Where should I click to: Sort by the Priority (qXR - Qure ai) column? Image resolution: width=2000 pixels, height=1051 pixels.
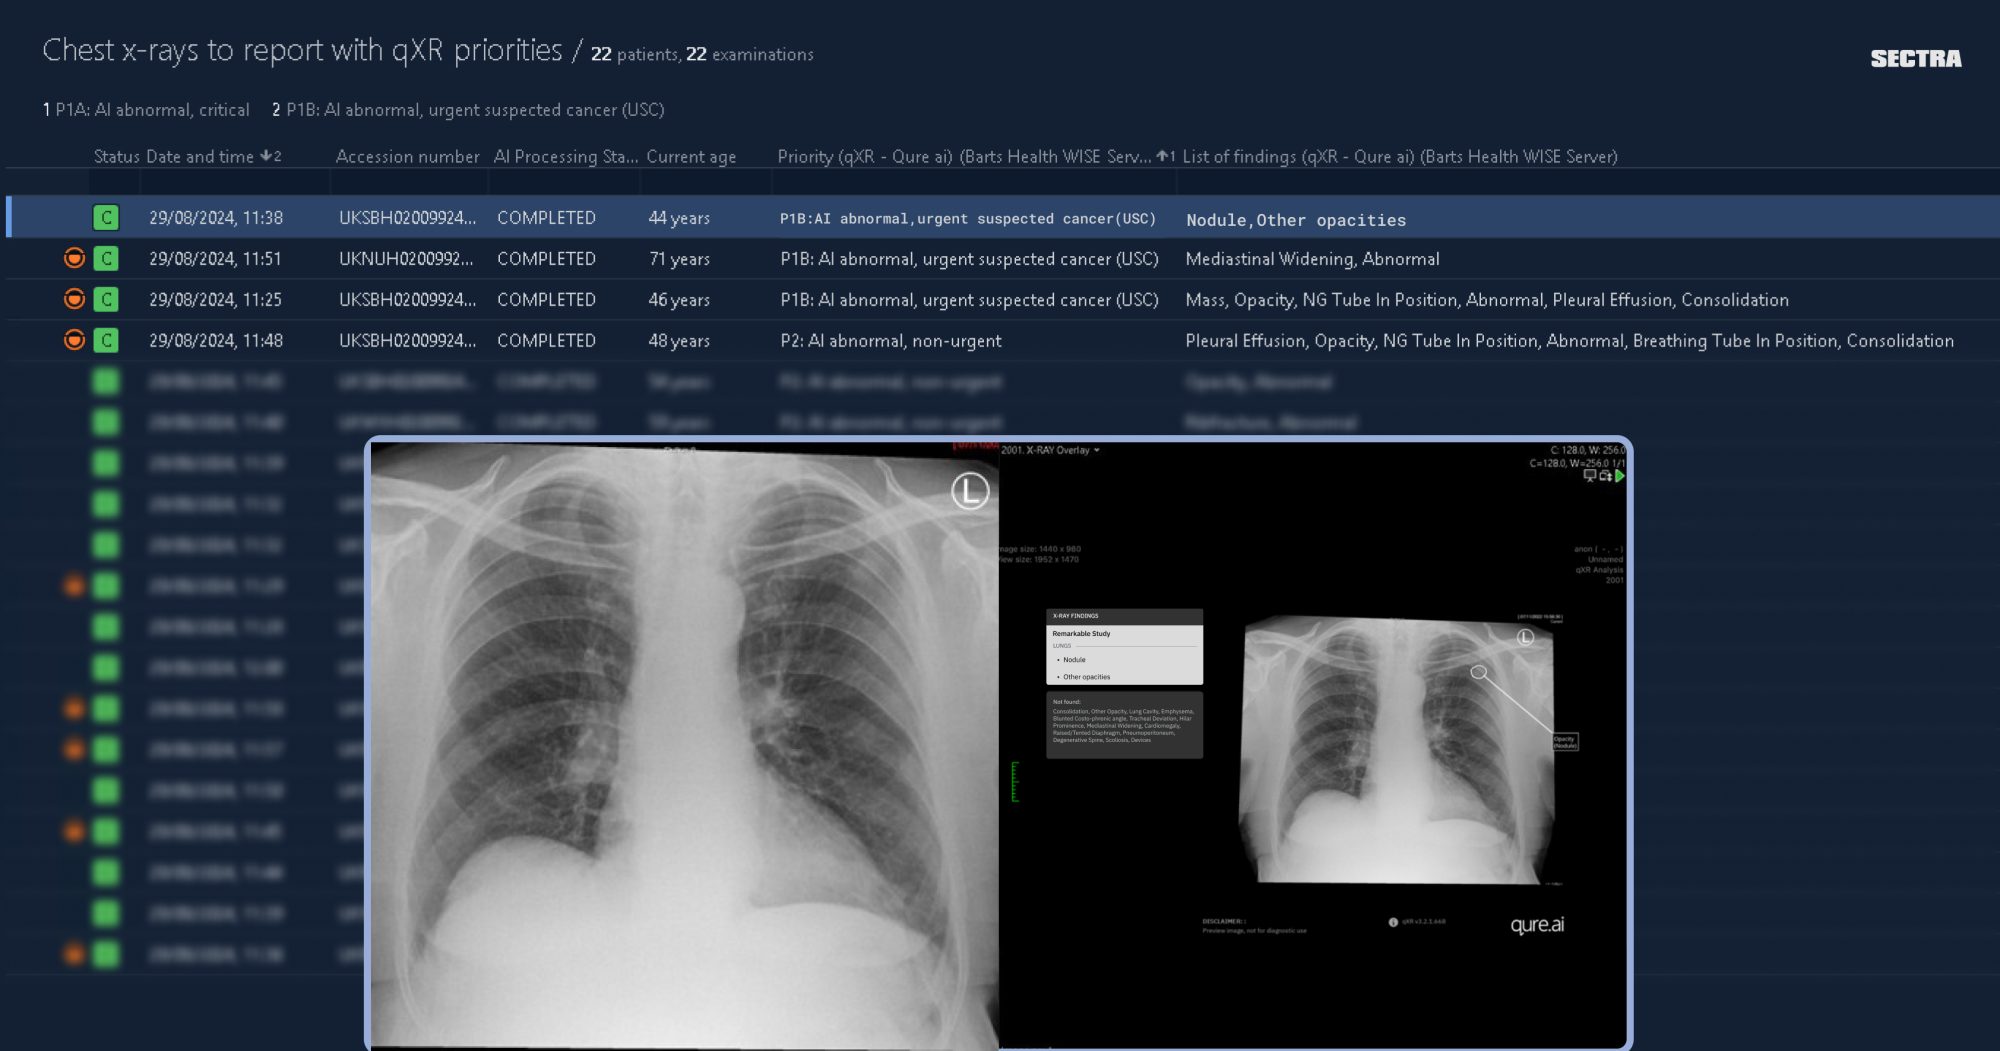click(976, 156)
